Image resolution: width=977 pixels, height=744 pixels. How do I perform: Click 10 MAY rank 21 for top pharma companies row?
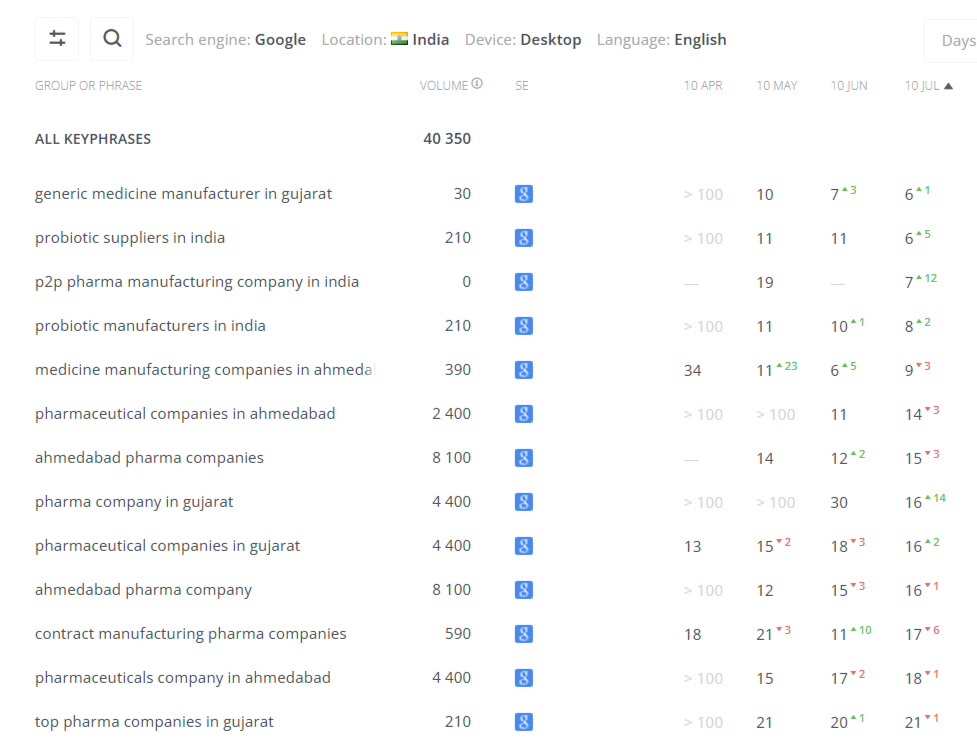click(765, 723)
